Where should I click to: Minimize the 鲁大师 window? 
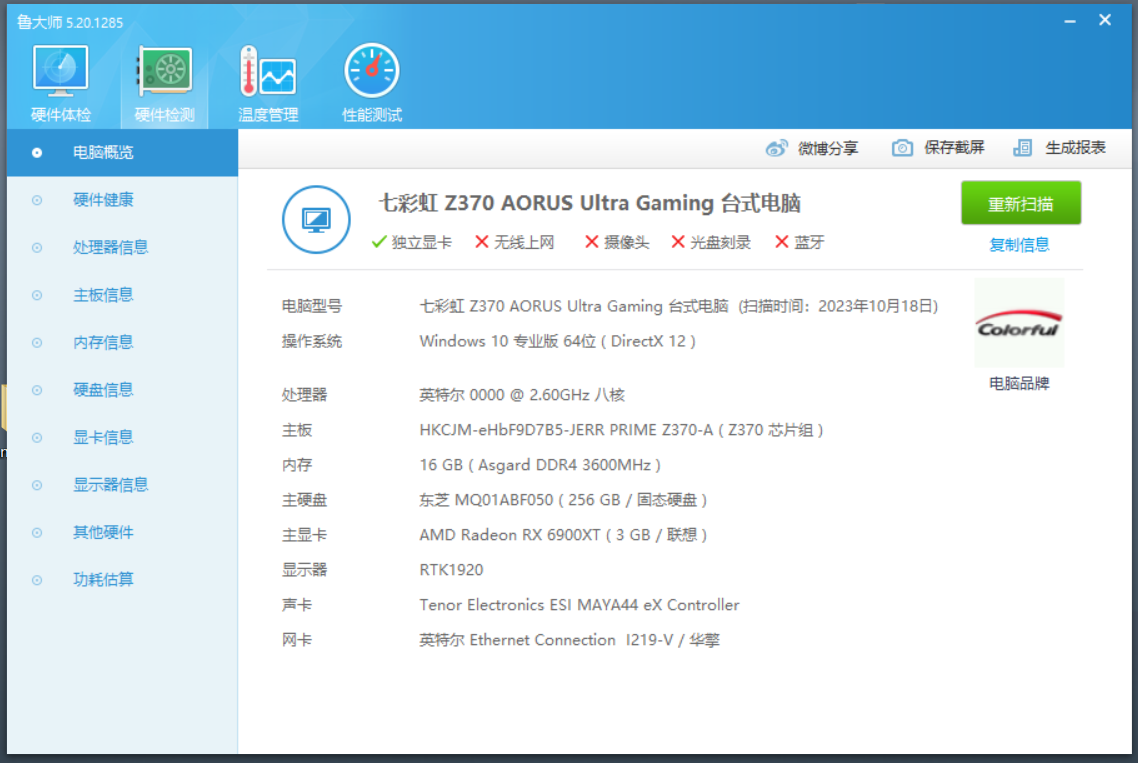(1070, 22)
